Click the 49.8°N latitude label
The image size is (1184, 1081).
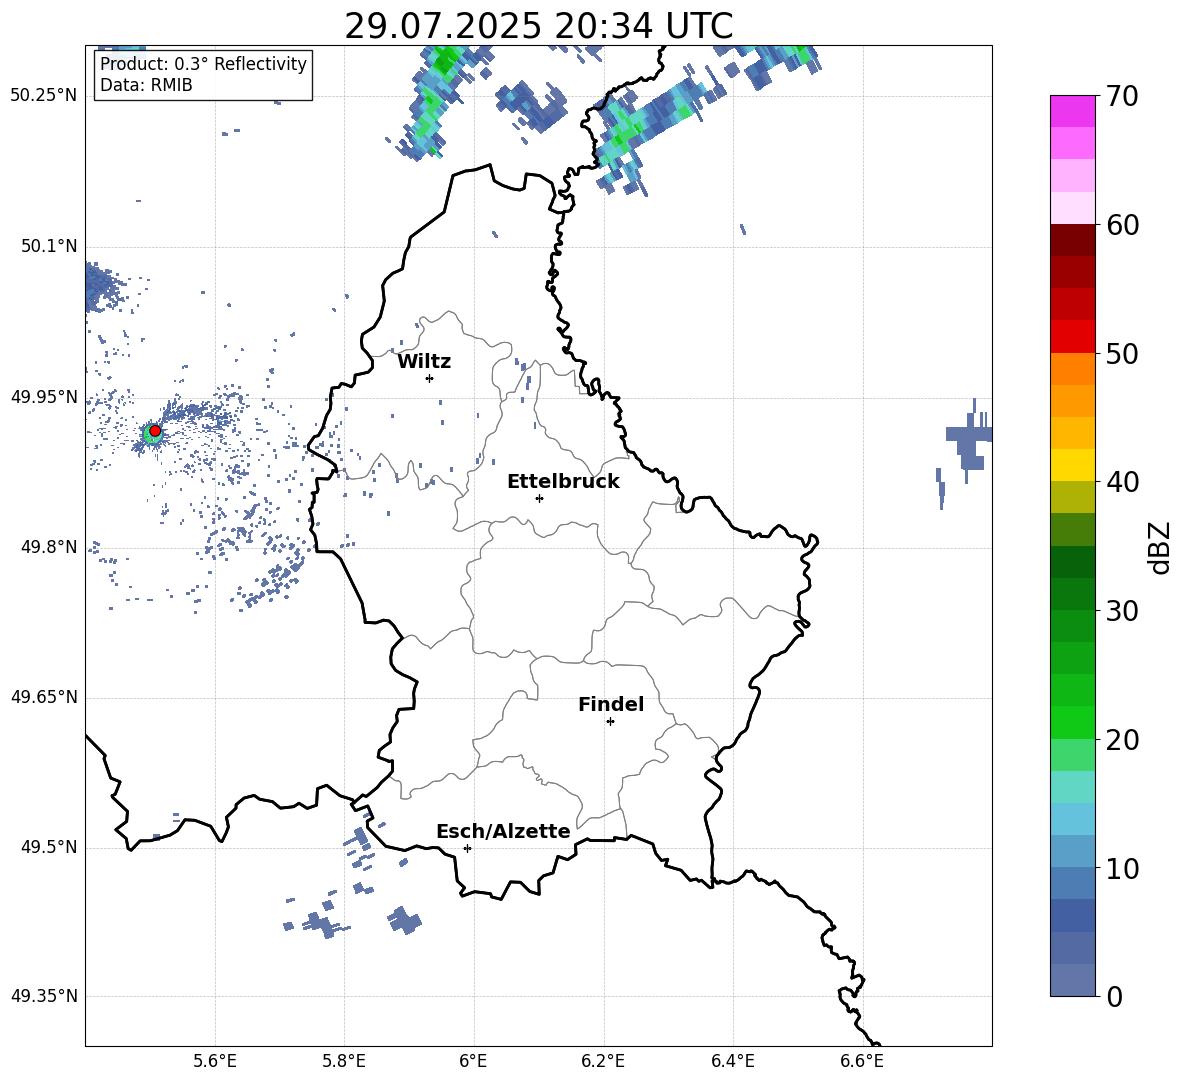pos(49,547)
